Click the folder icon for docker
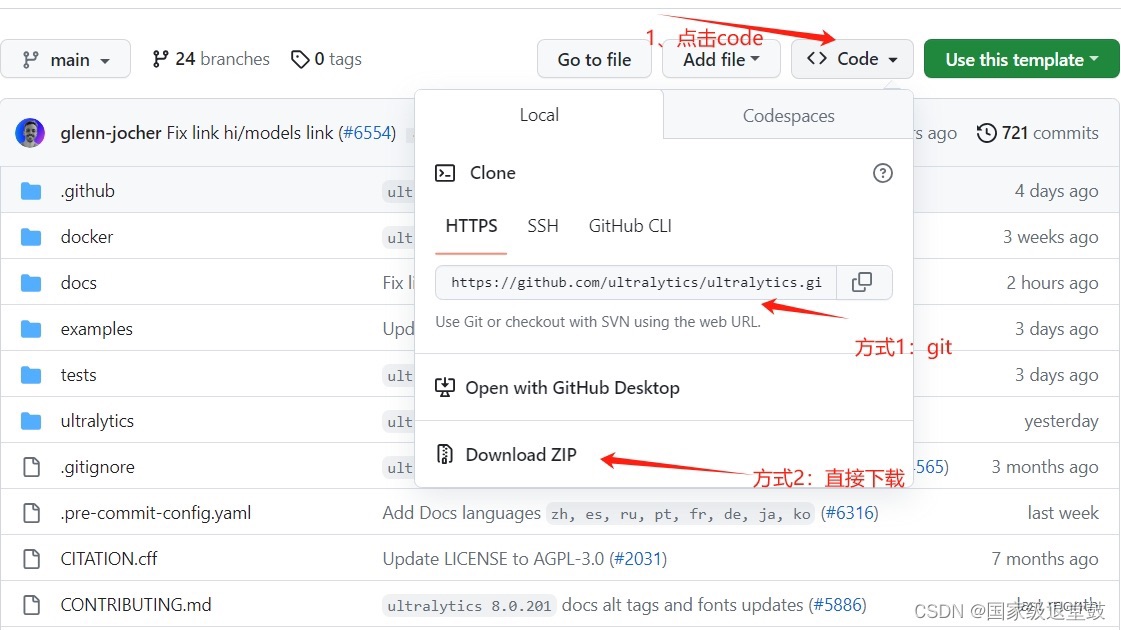 click(31, 237)
